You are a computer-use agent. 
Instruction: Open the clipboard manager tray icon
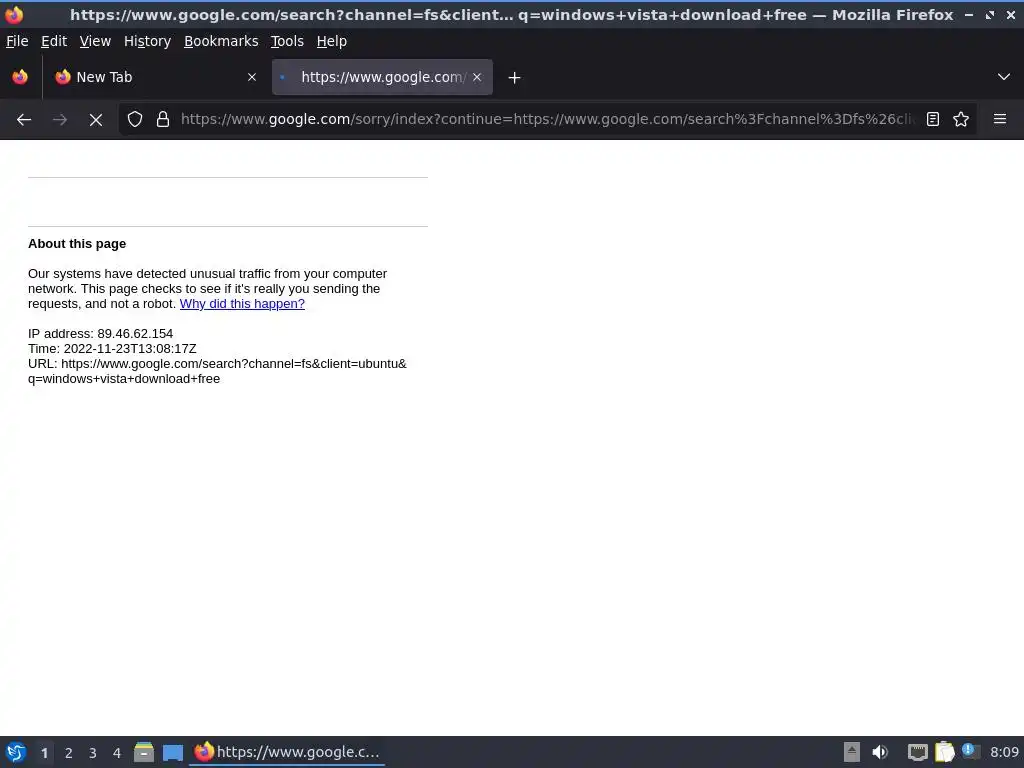pyautogui.click(x=944, y=752)
